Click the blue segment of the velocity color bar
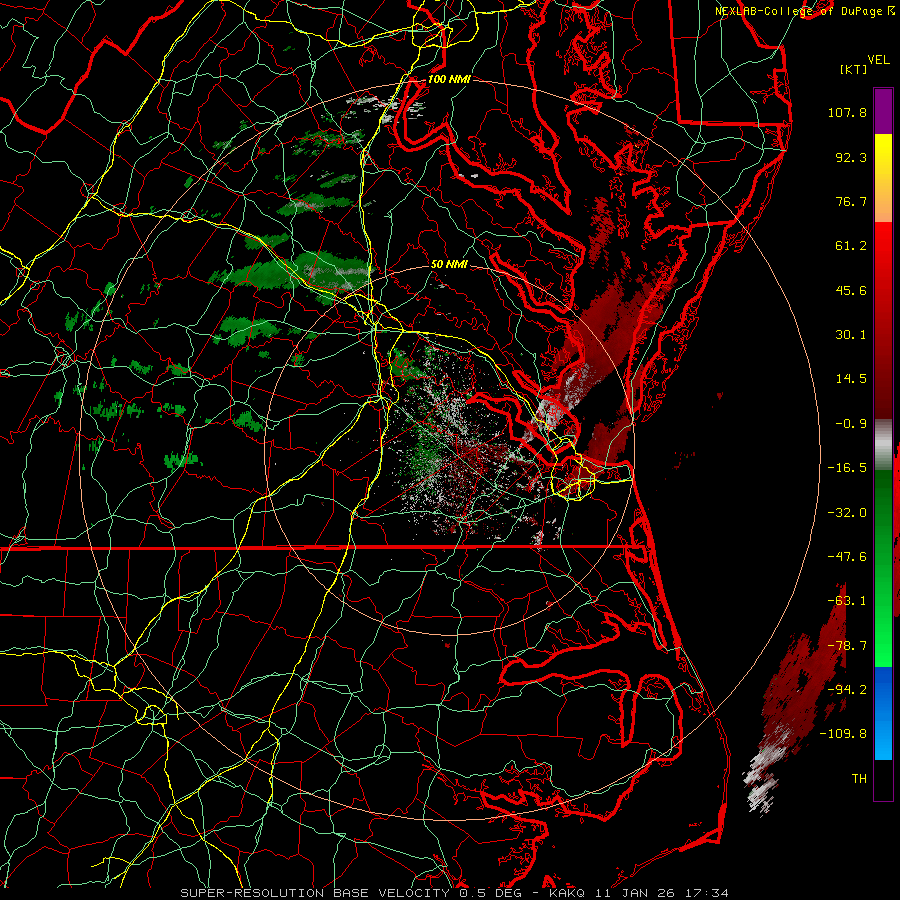 coord(883,713)
